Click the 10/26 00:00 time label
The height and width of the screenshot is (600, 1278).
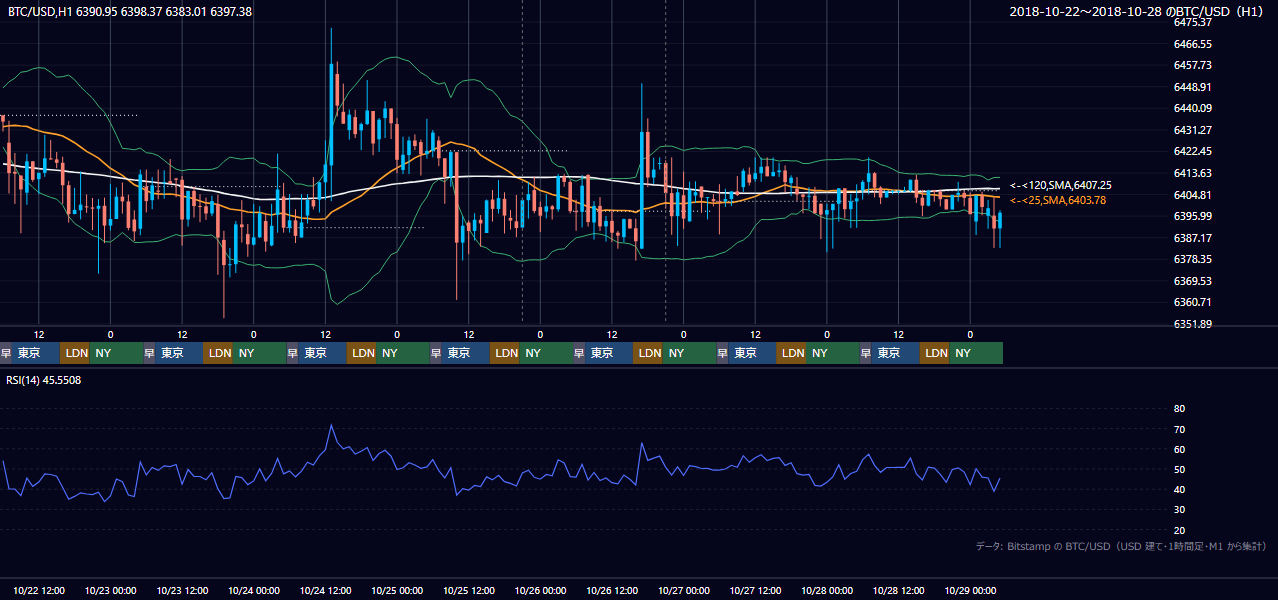[541, 591]
